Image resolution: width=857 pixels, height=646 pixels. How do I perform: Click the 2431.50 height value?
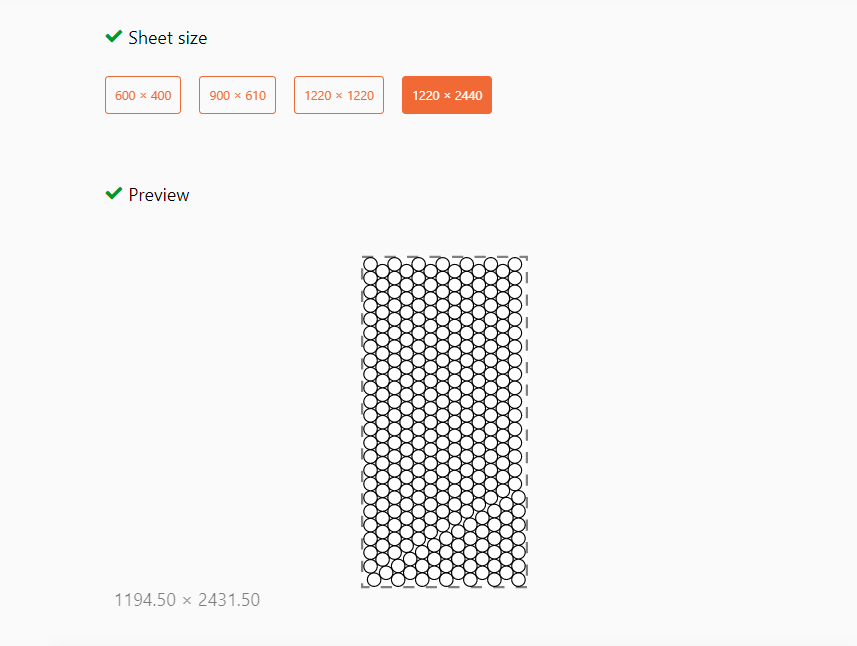point(229,600)
